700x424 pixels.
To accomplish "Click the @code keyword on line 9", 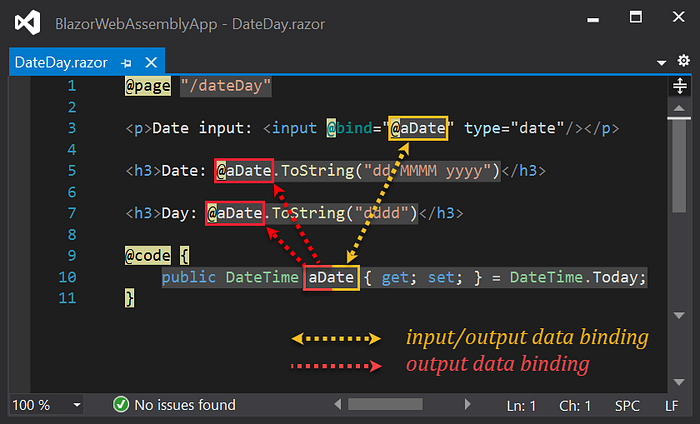I will pyautogui.click(x=148, y=255).
